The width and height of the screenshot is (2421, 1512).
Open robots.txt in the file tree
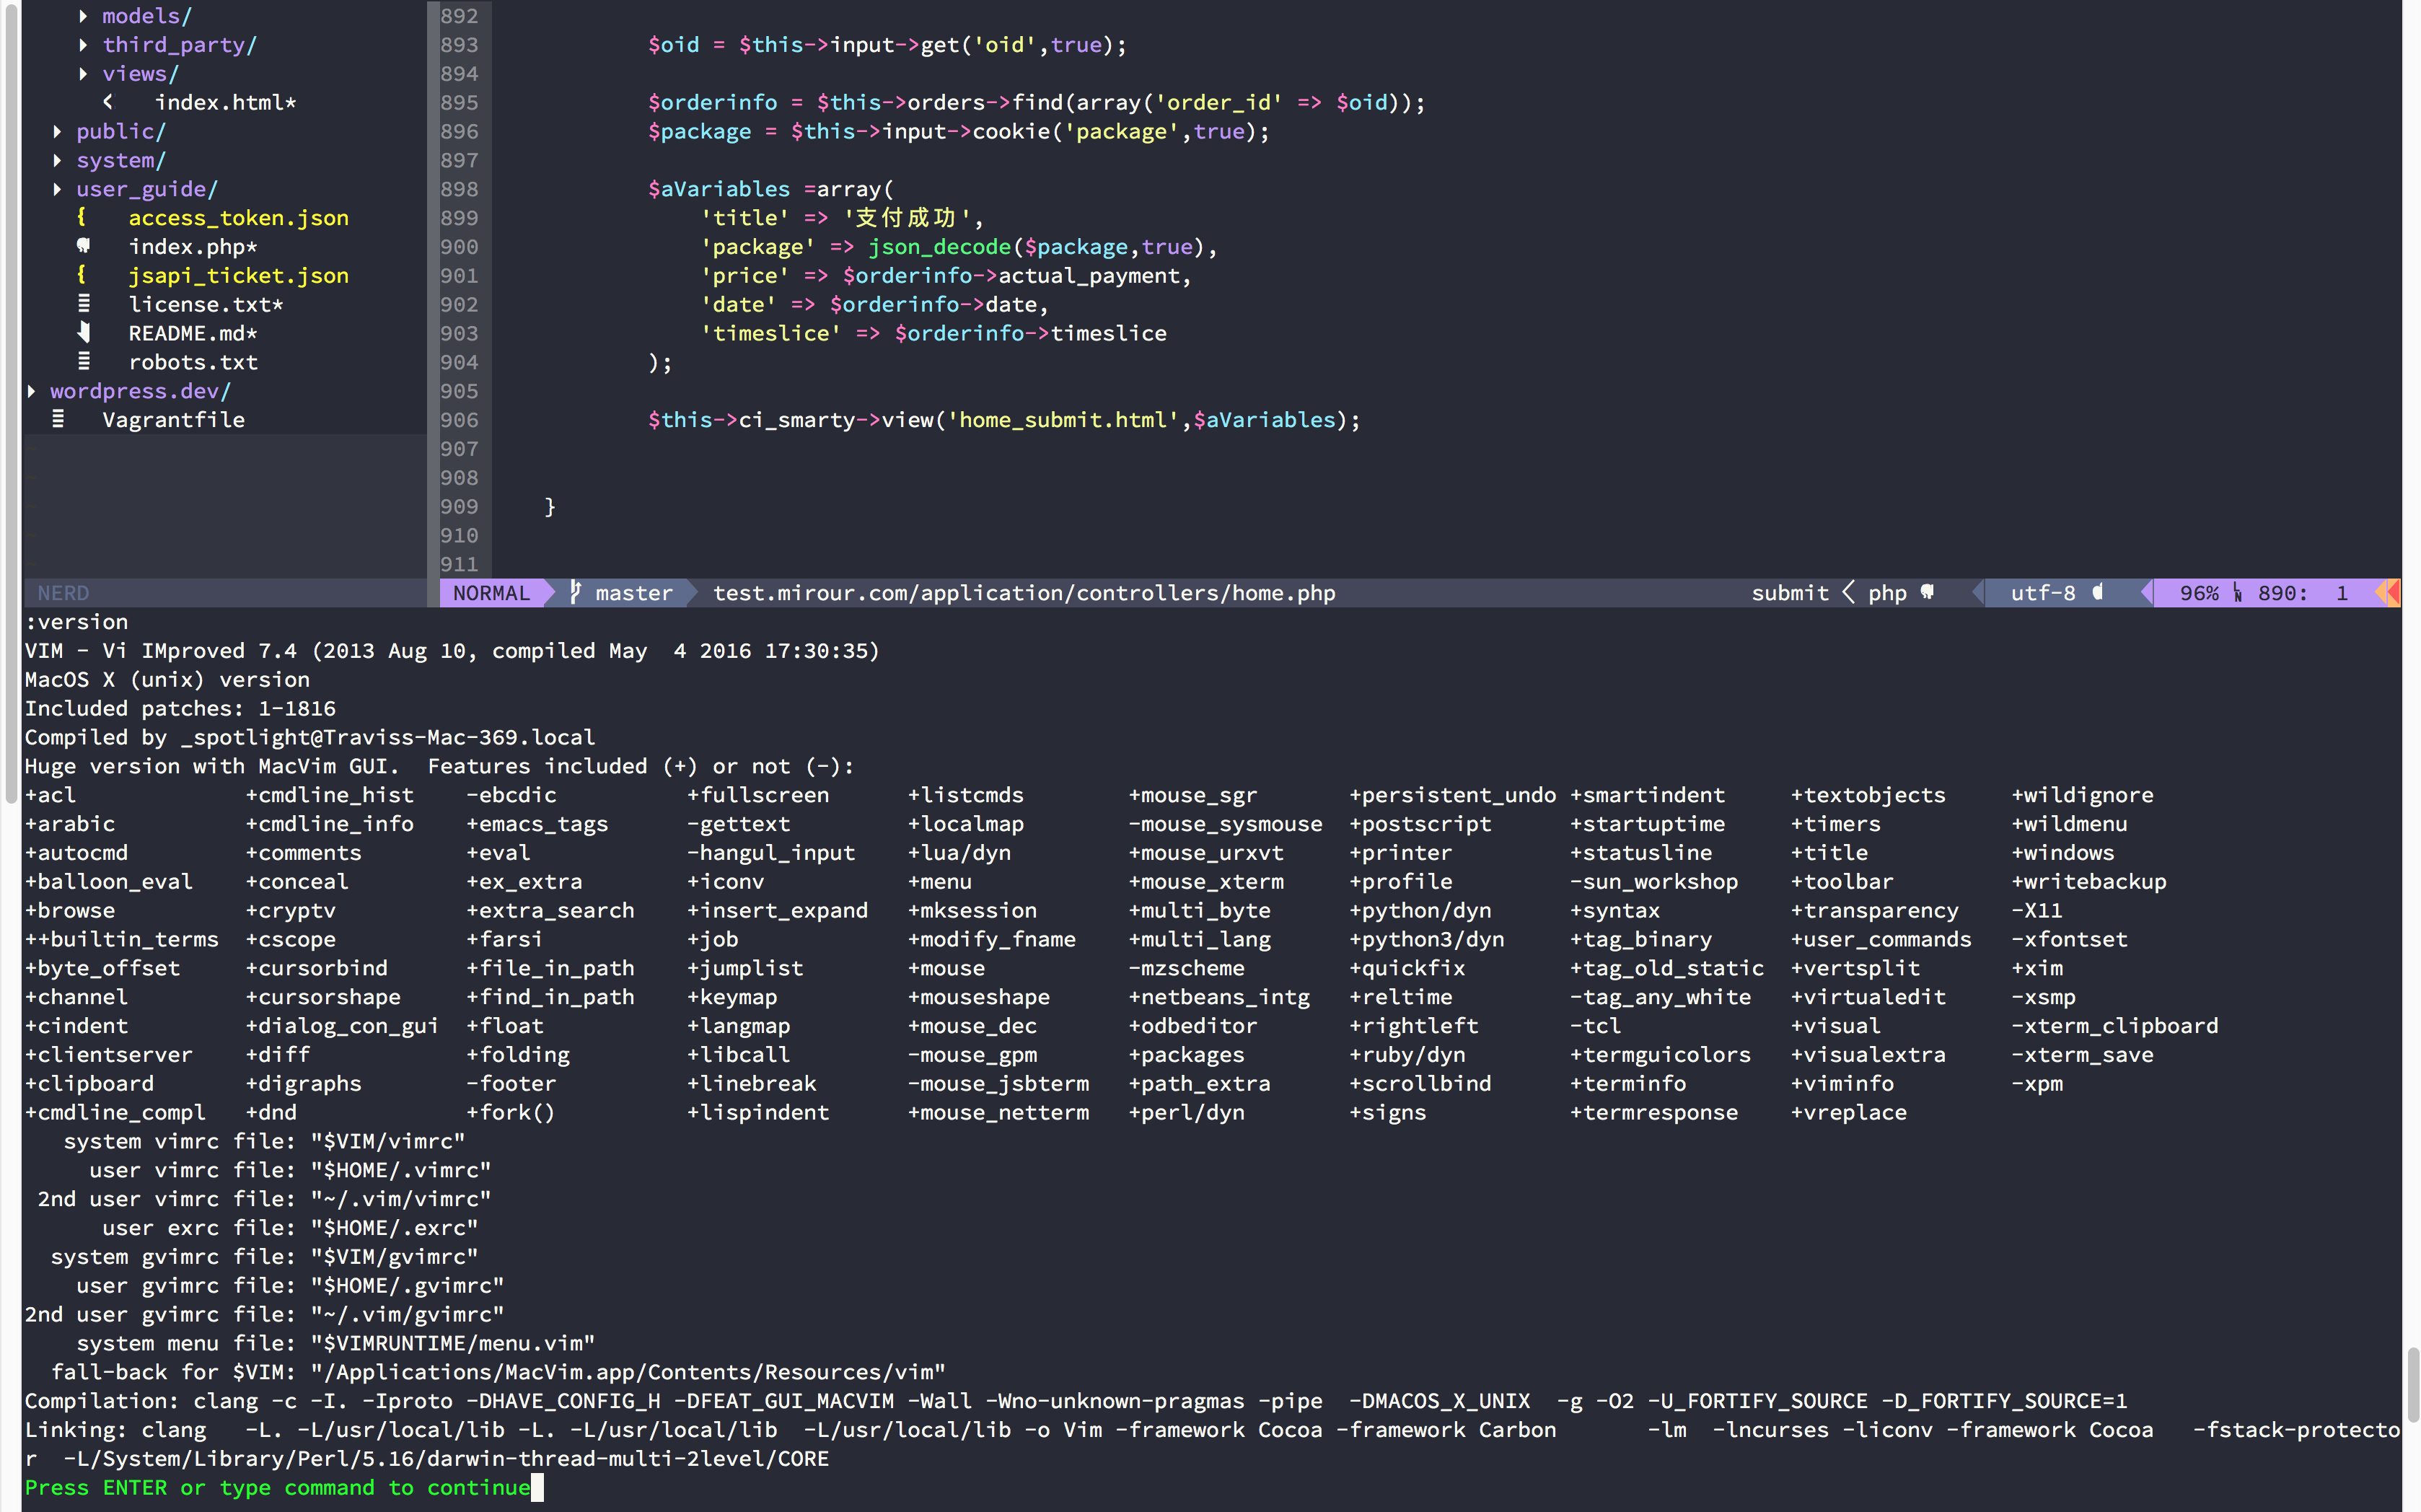193,363
